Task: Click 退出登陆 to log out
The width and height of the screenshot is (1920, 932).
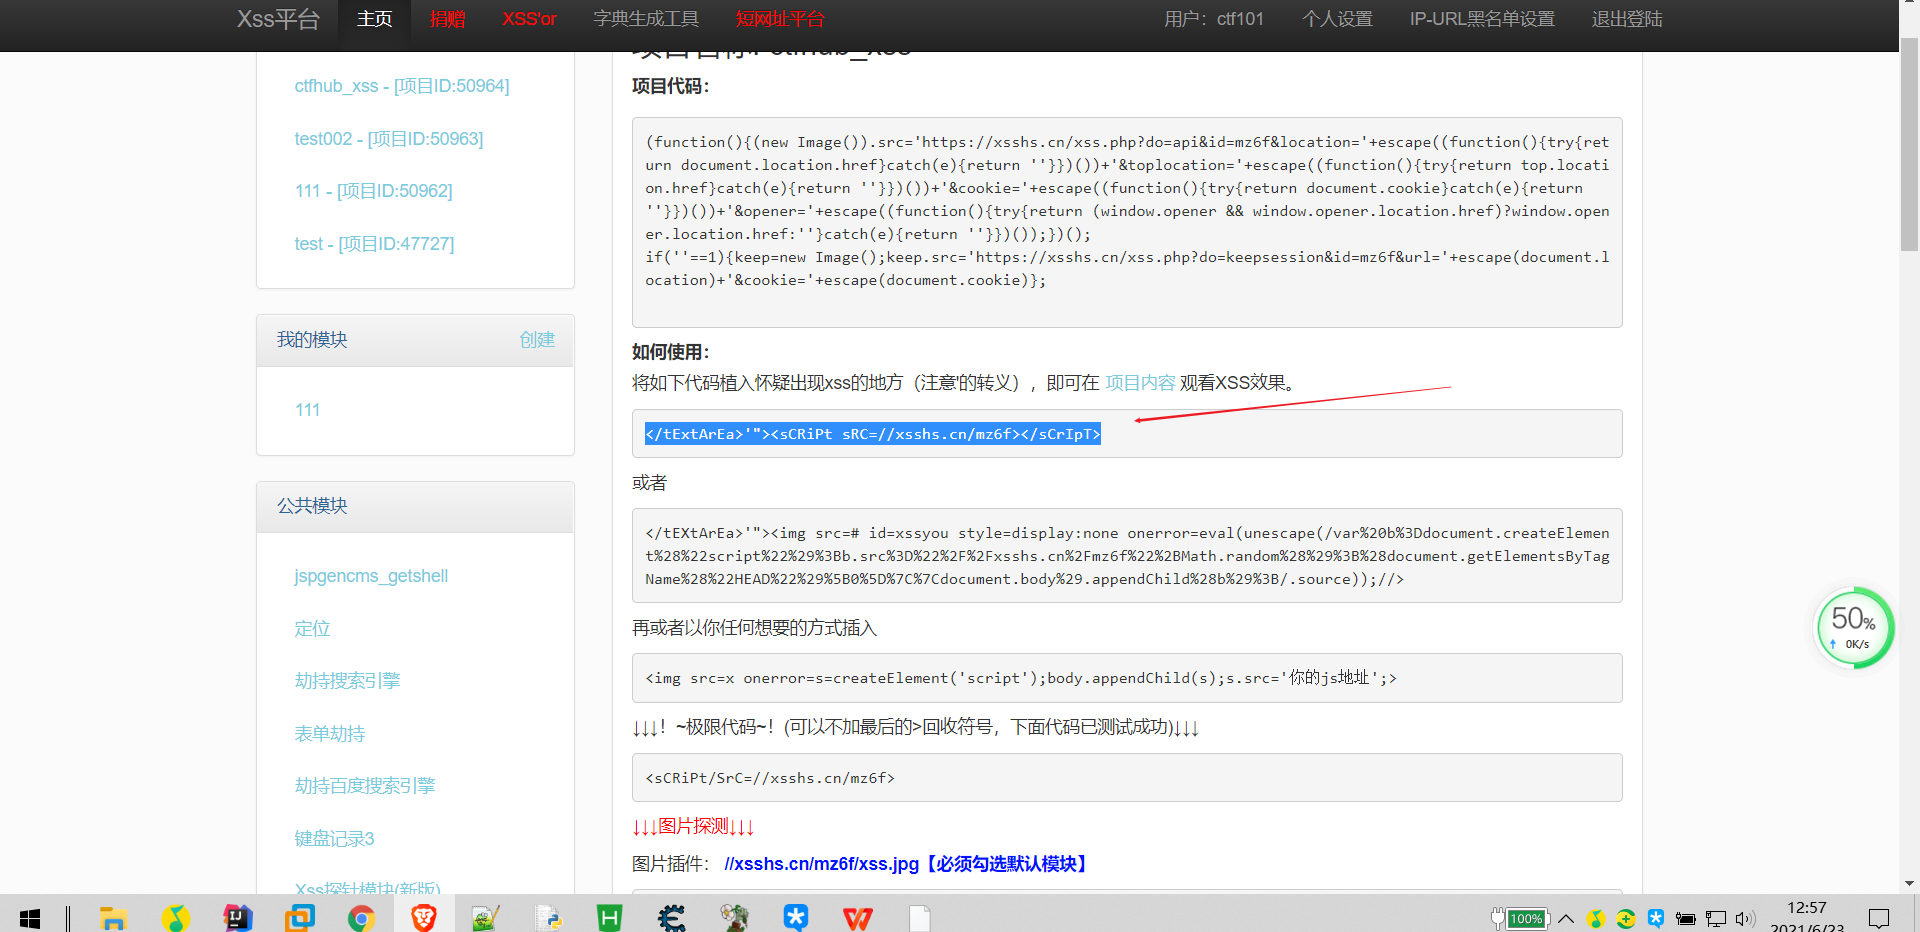Action: (1627, 19)
